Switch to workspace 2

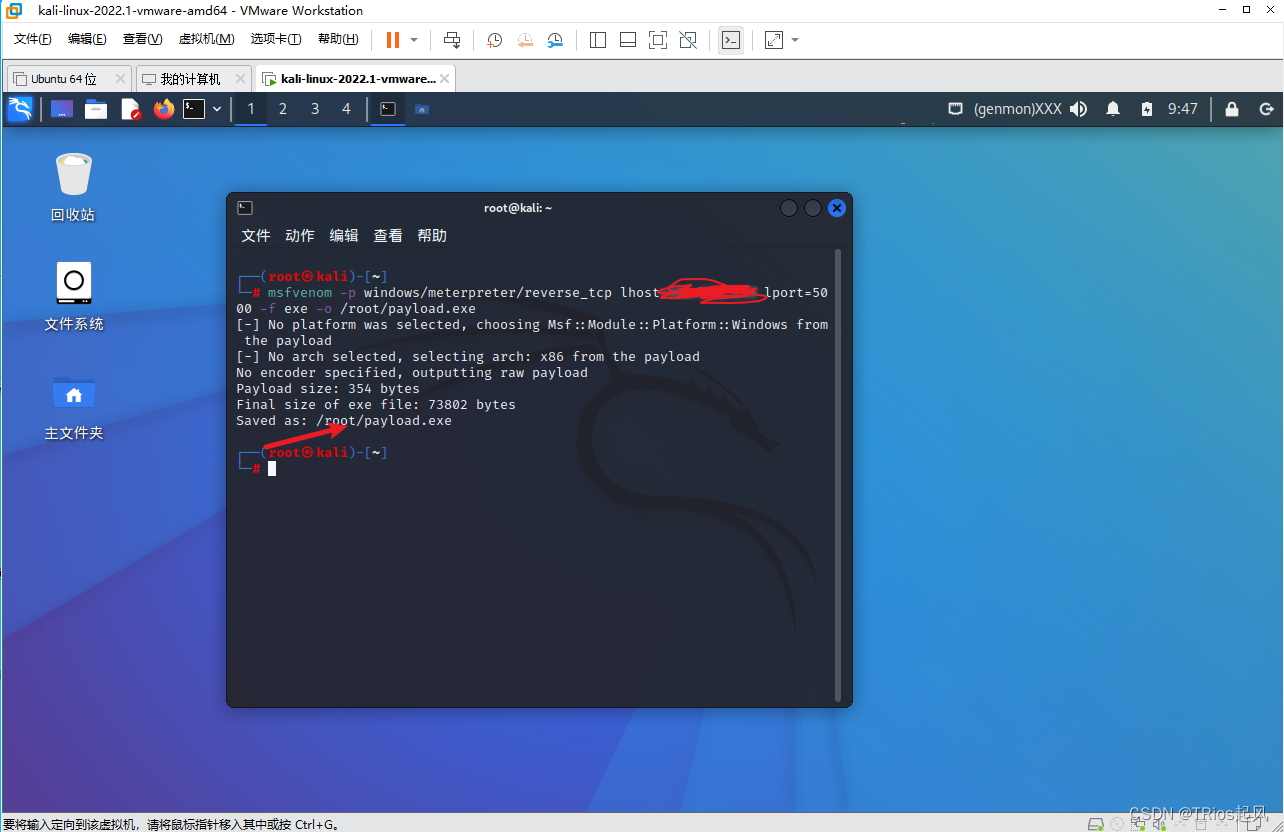click(283, 109)
